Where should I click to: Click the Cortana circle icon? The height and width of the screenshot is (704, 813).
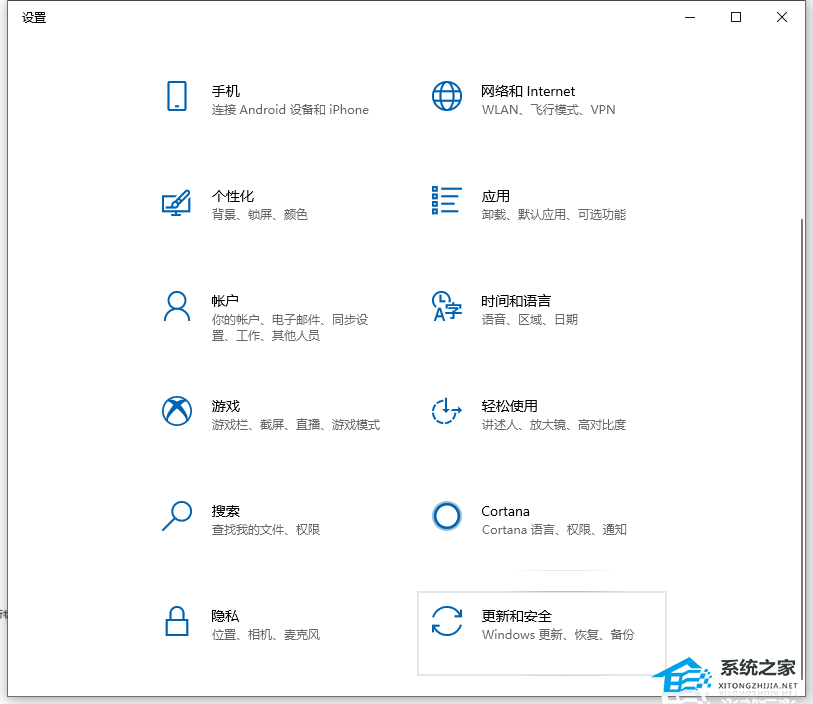[446, 516]
